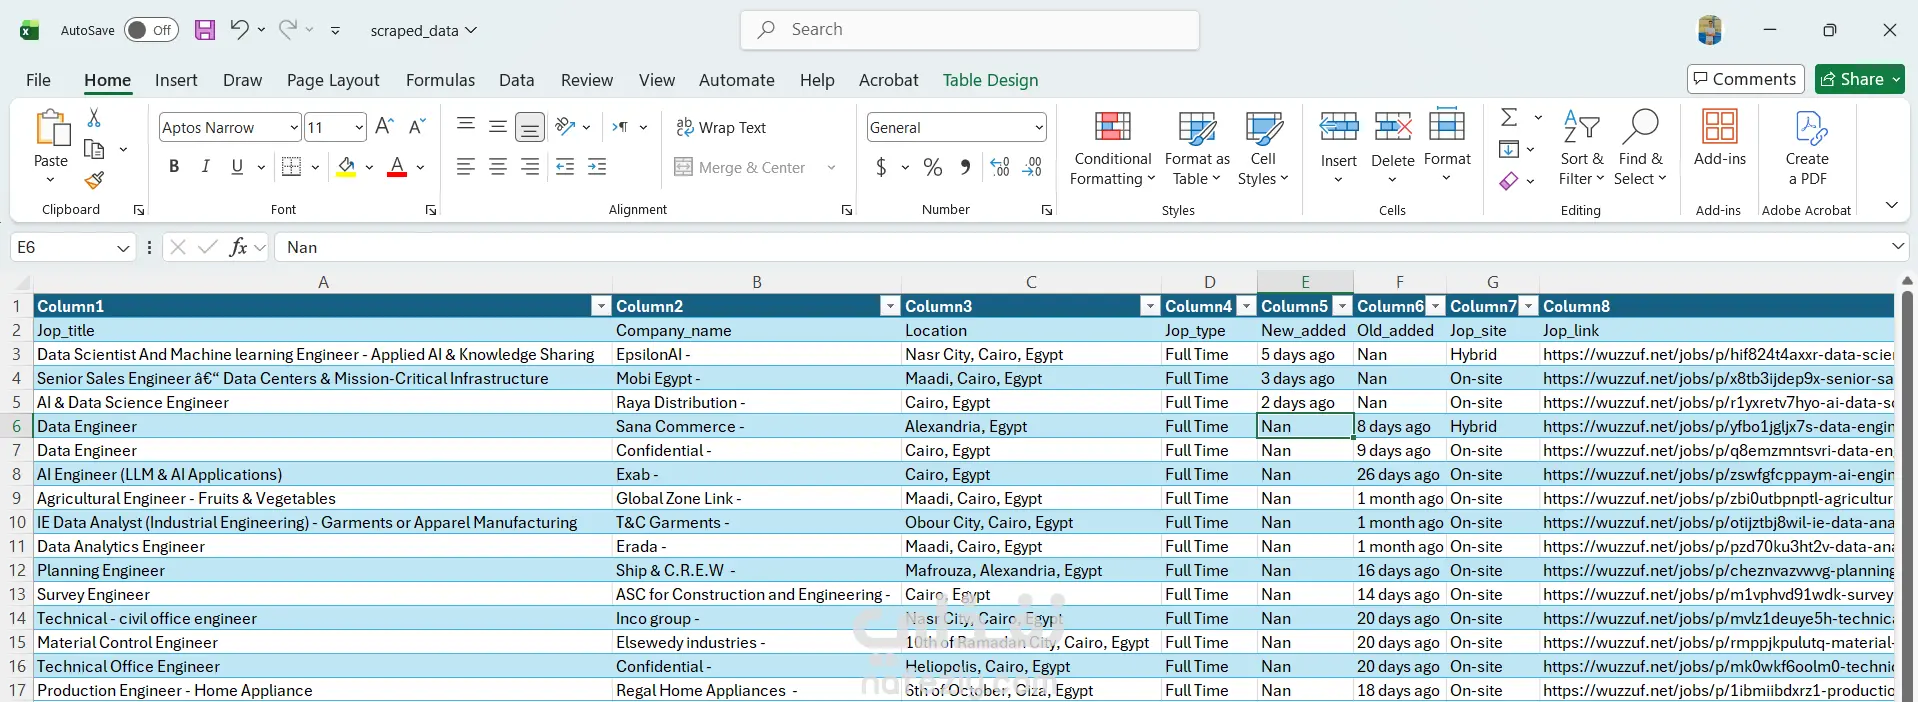
Task: Apply Accounting dollar number format
Action: coord(881,167)
